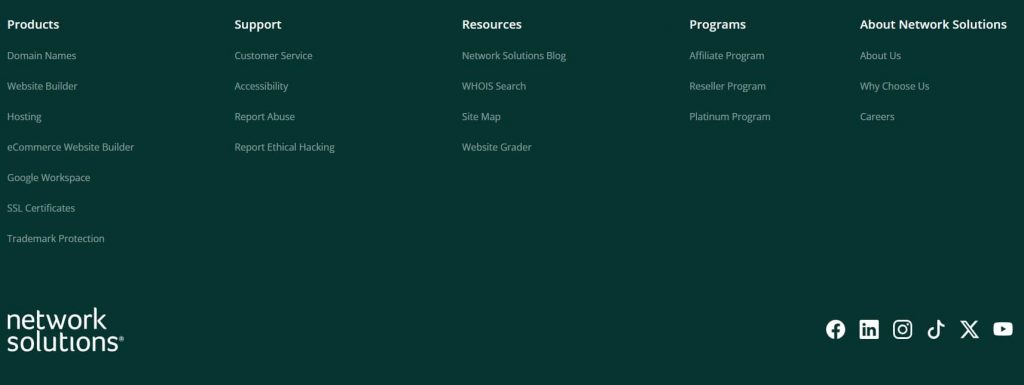Visit Why Choose Us page
The width and height of the screenshot is (1024, 385).
tap(895, 86)
